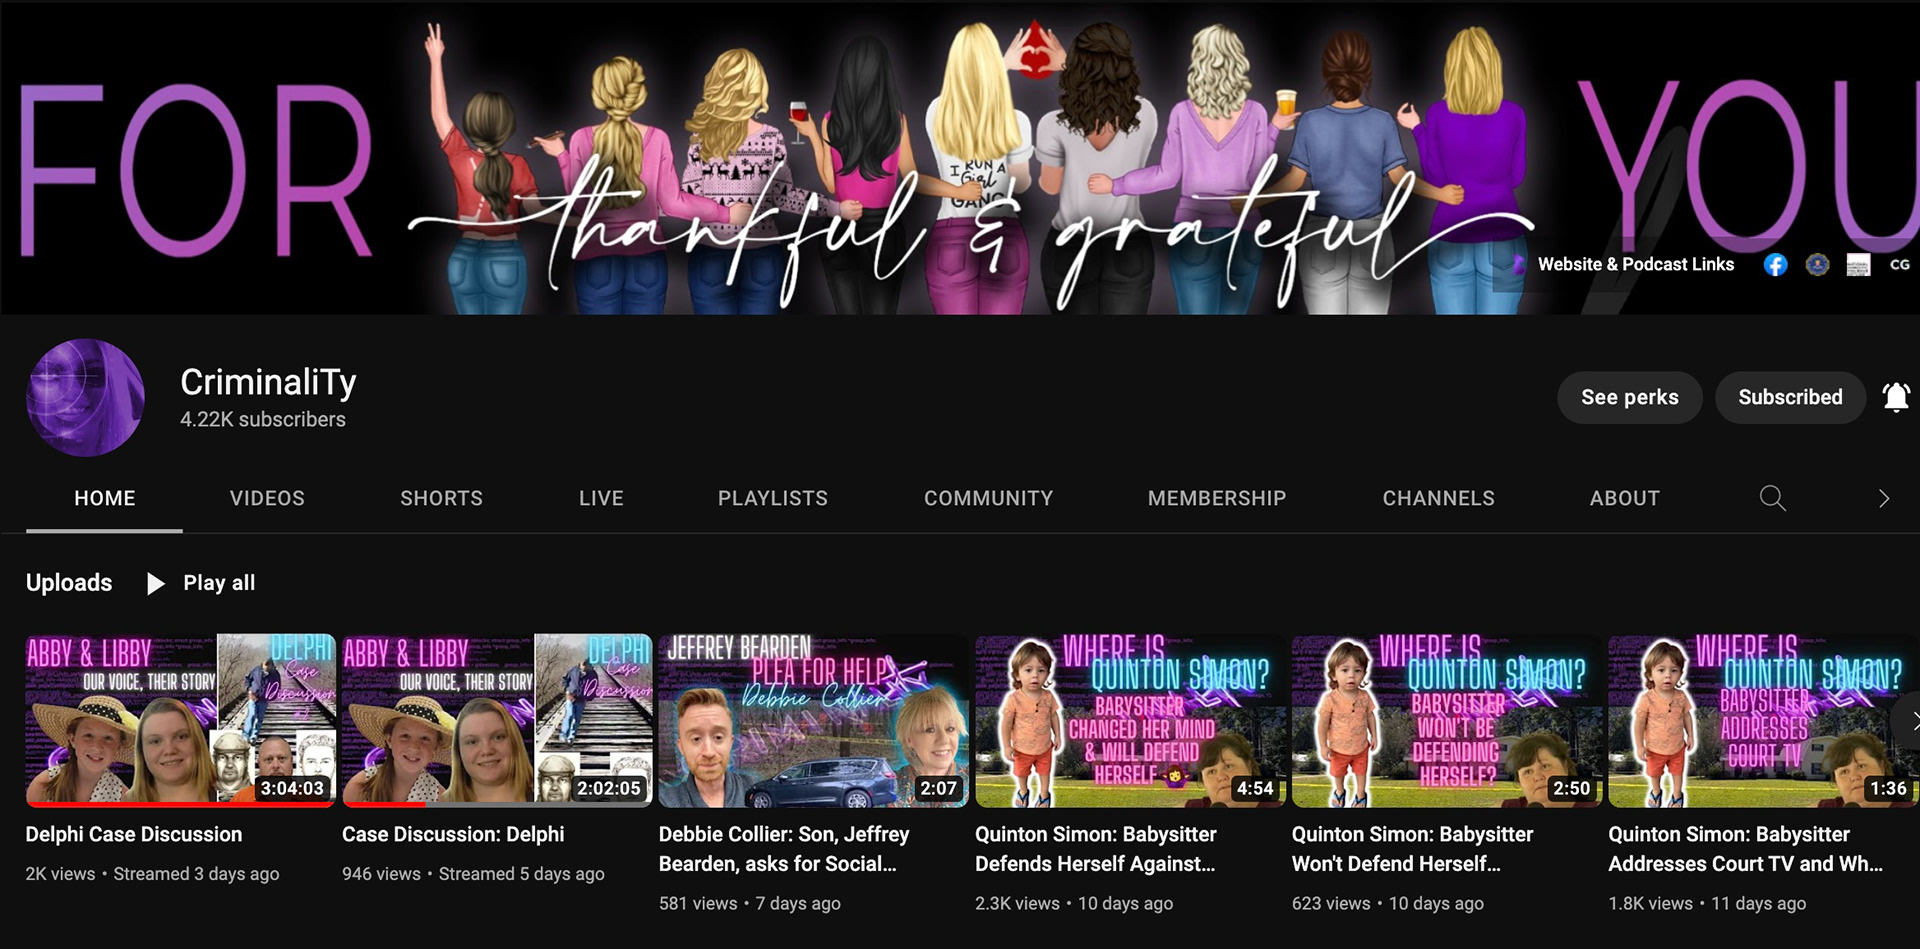Open the white square icon link in banner
The height and width of the screenshot is (949, 1920).
tap(1858, 265)
